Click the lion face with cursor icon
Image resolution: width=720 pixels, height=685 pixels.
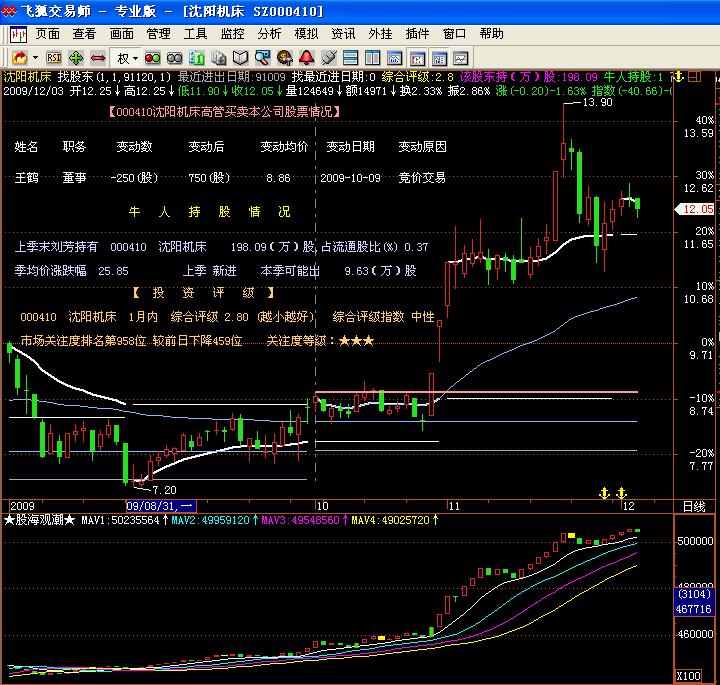pos(285,58)
